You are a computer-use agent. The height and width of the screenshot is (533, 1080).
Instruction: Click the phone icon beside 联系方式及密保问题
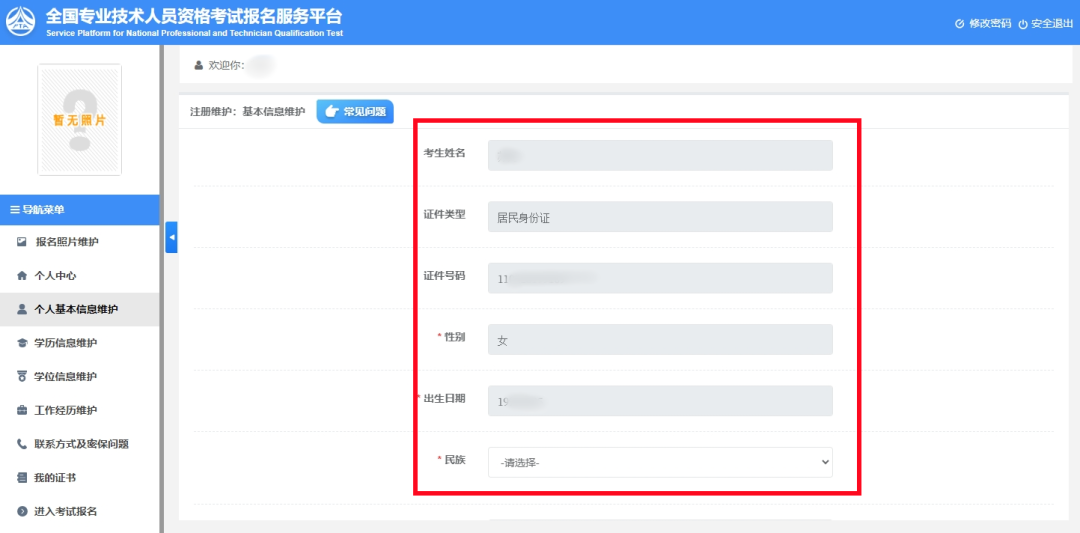click(22, 444)
